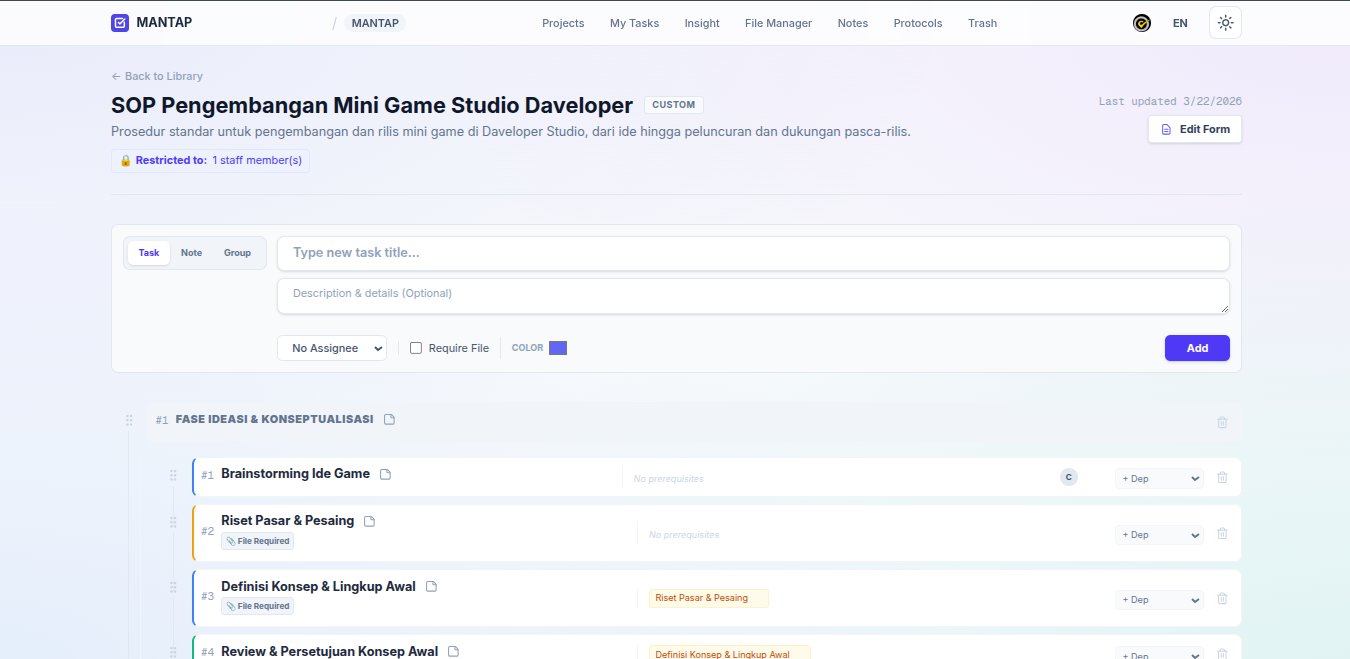Select Definisi Konsep & Lingkup Awal title
The height and width of the screenshot is (659, 1350).
tap(318, 587)
